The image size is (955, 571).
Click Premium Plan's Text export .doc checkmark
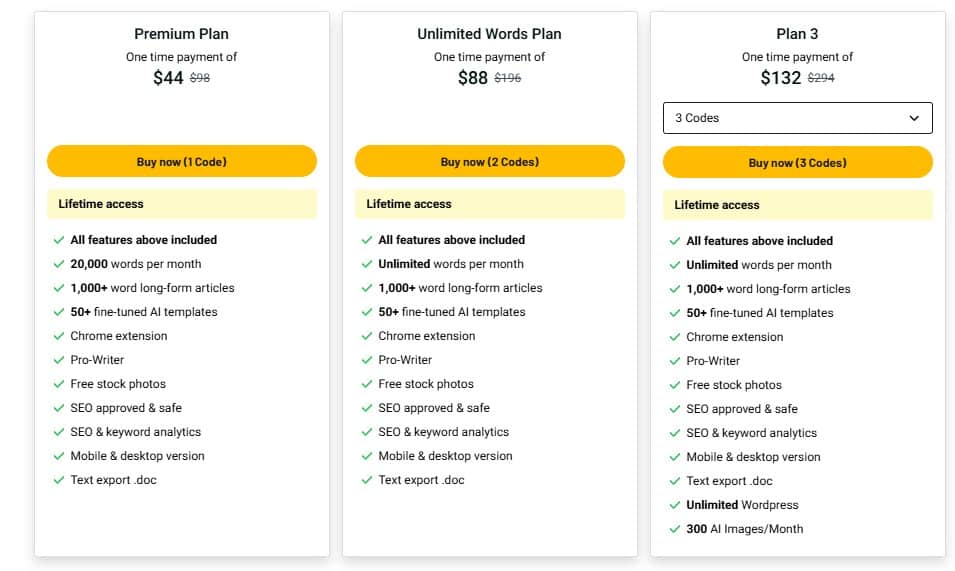59,480
